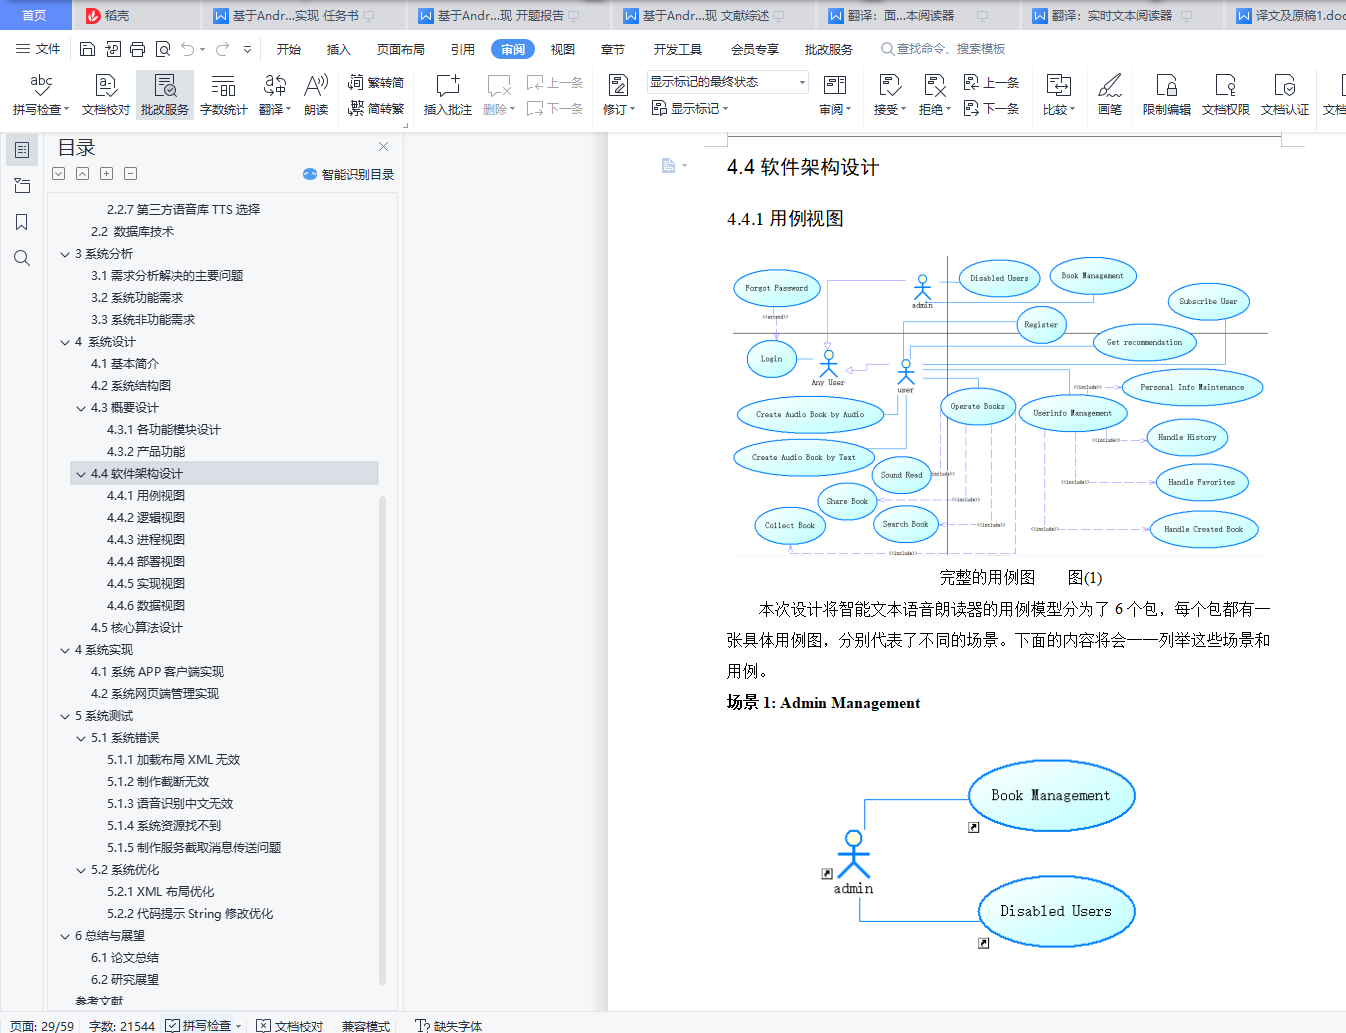Open quick access toolbar customize dropdown arrow

247,49
